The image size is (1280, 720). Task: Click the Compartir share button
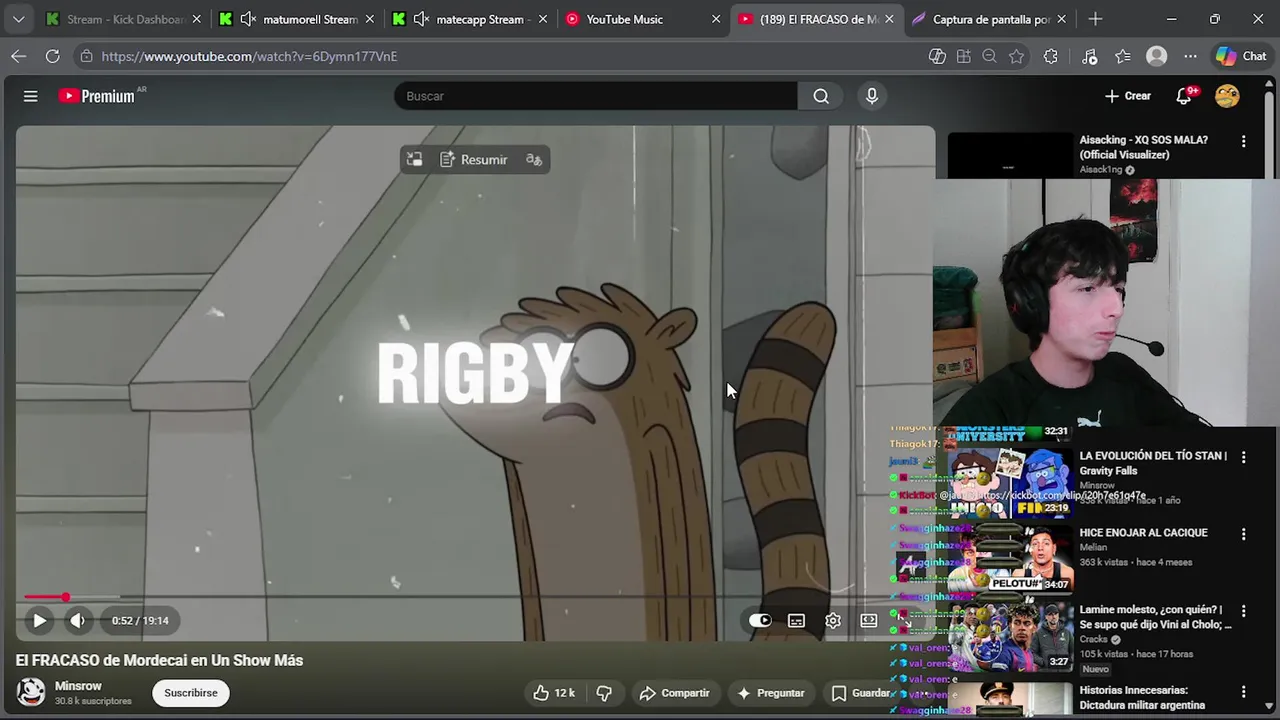click(675, 693)
